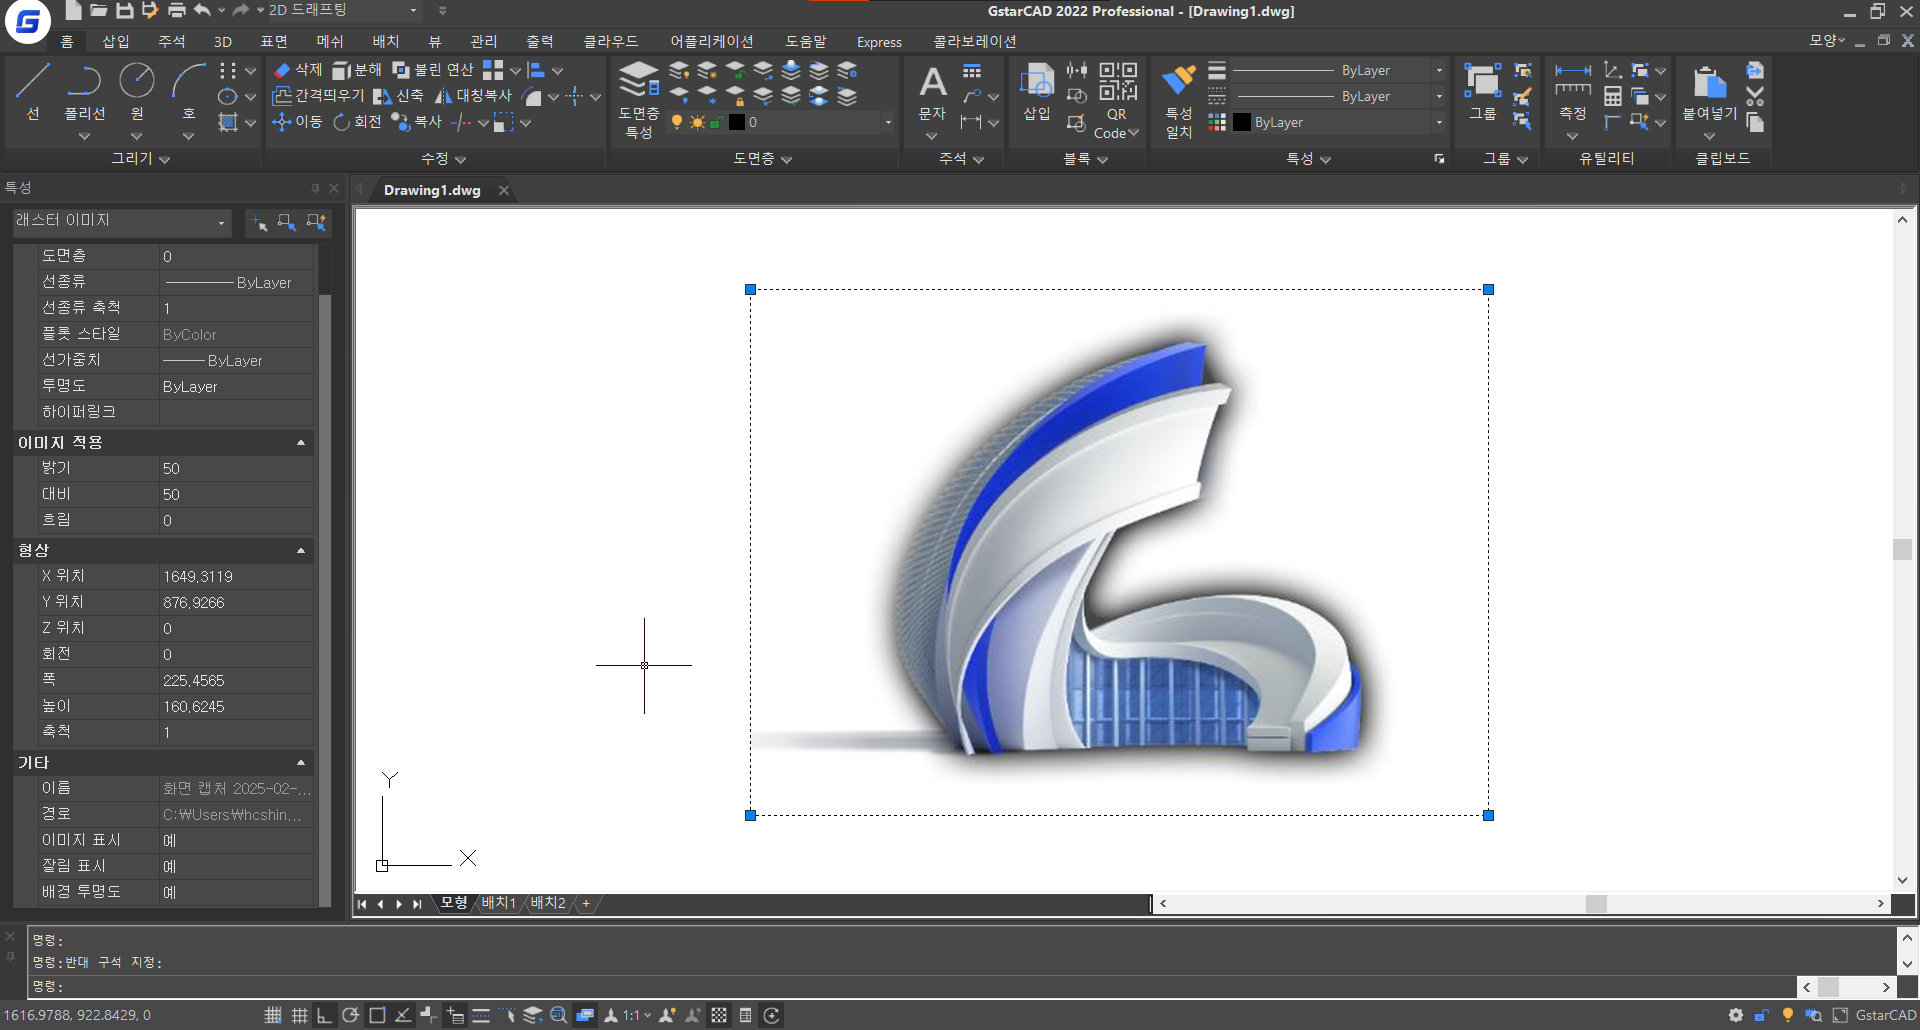Click the Explode (분해) tool
Viewport: 1920px width, 1030px height.
tap(357, 70)
